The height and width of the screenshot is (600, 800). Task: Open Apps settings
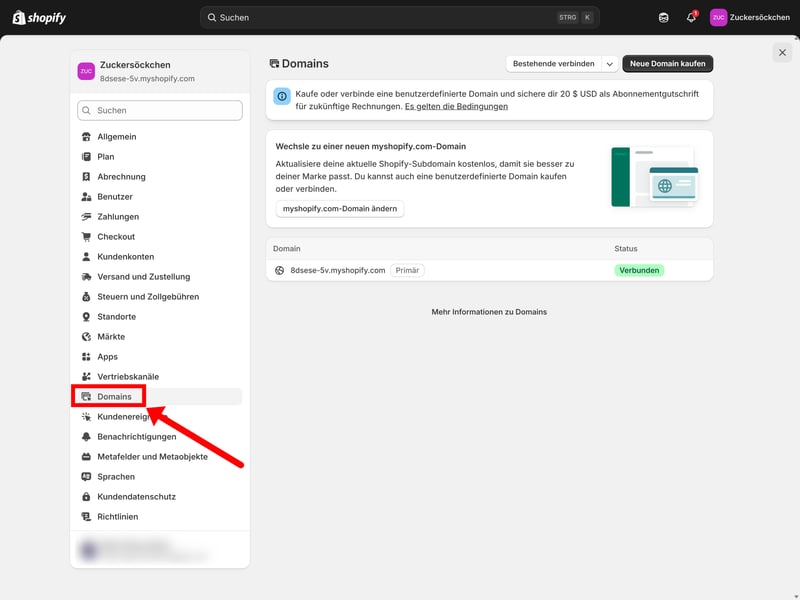[160, 357]
